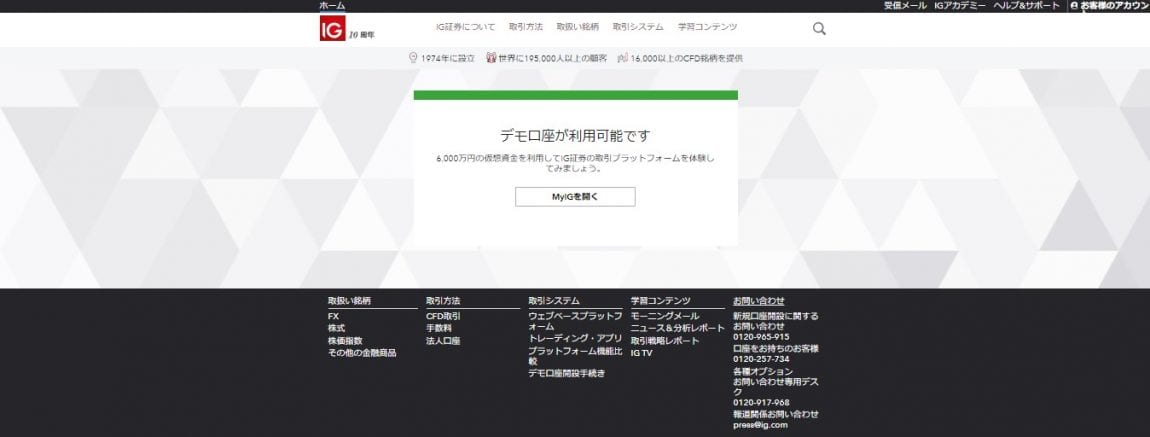
Task: Click the IG red logo
Action: 332,29
